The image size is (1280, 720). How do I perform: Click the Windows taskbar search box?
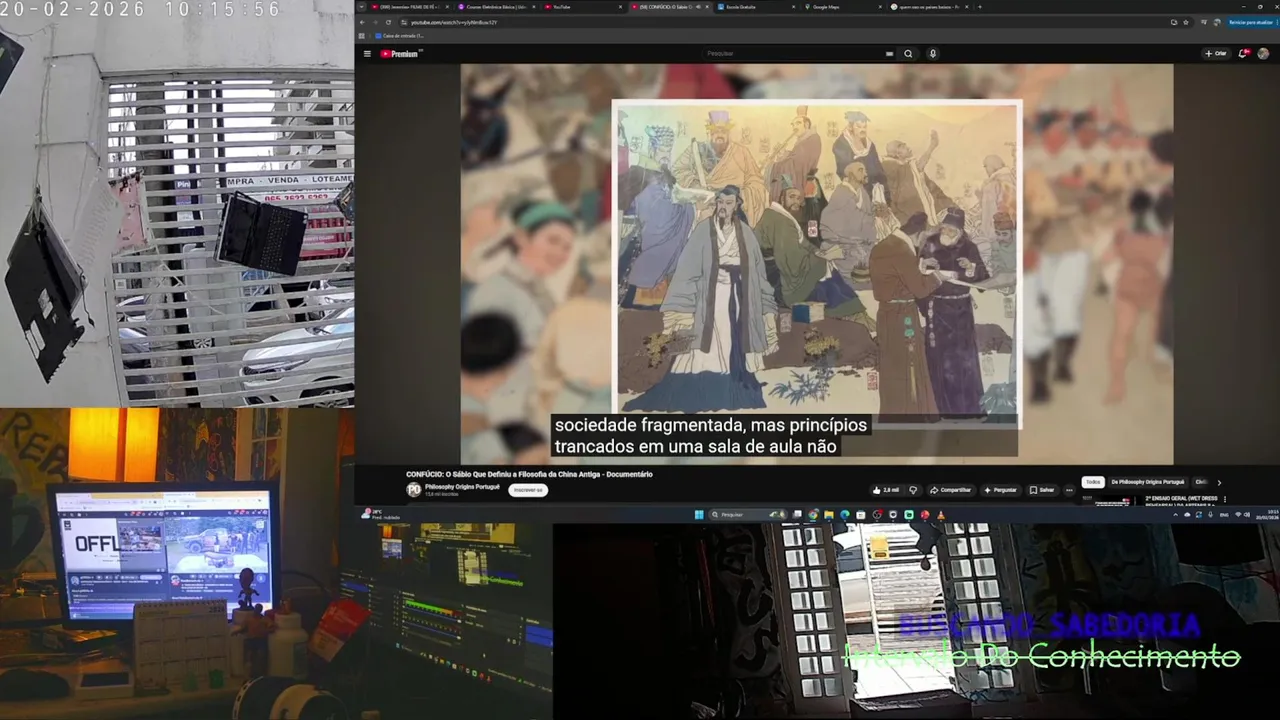747,515
